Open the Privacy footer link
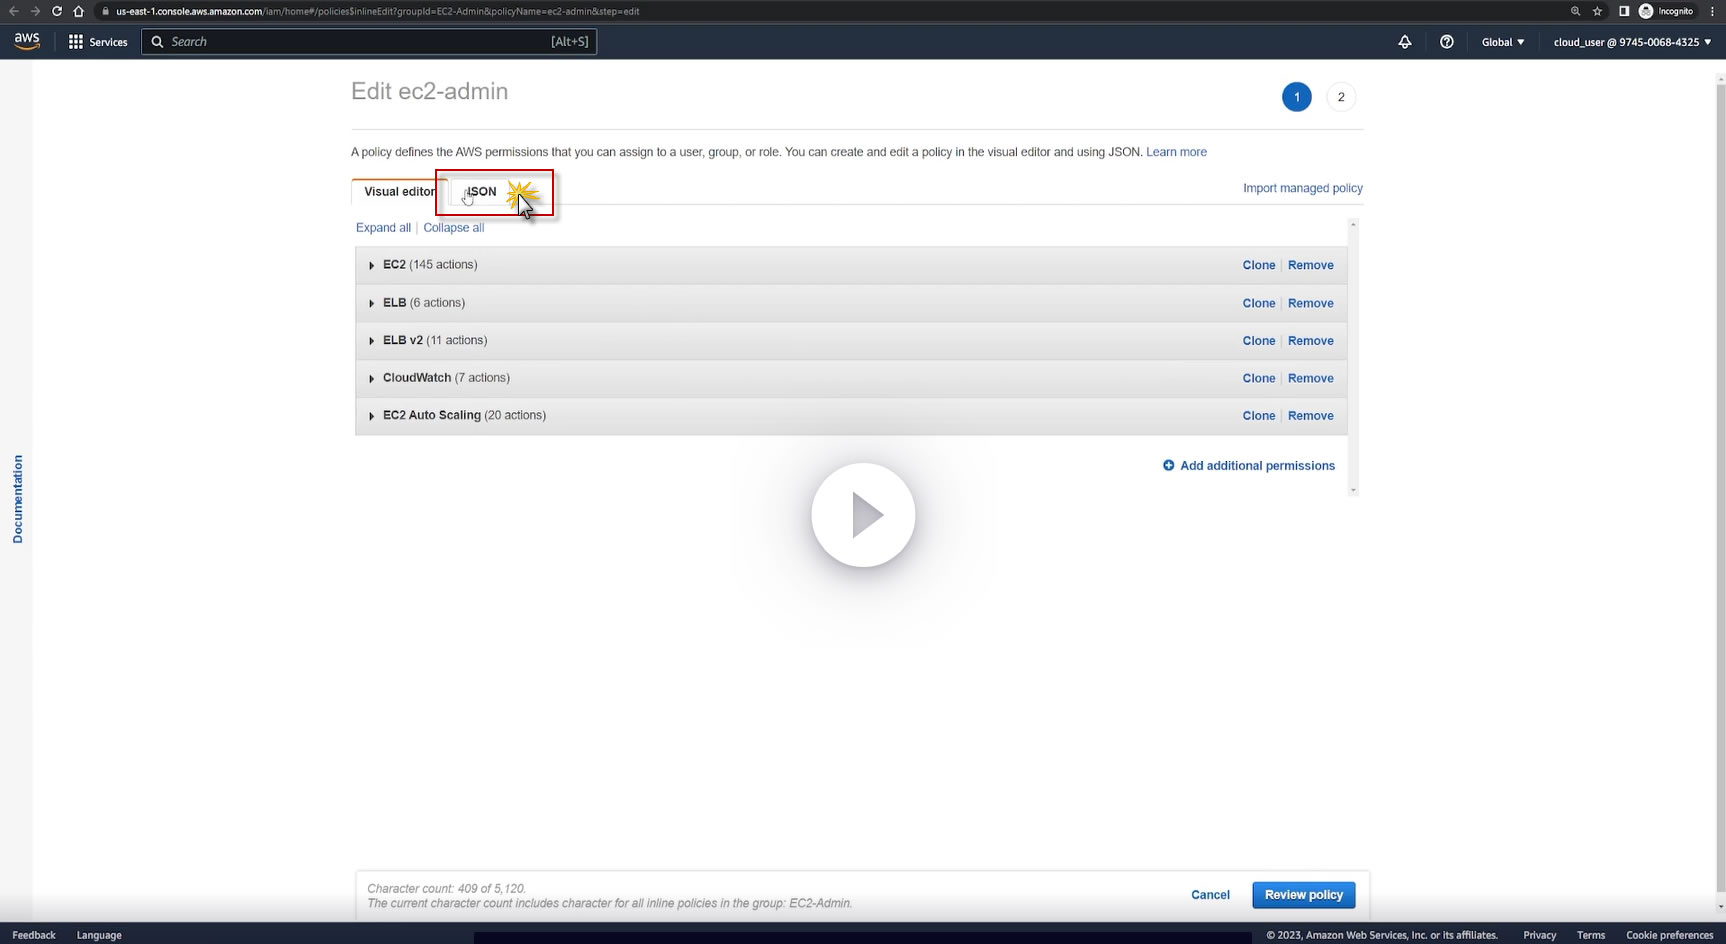Image resolution: width=1726 pixels, height=944 pixels. click(x=1540, y=935)
